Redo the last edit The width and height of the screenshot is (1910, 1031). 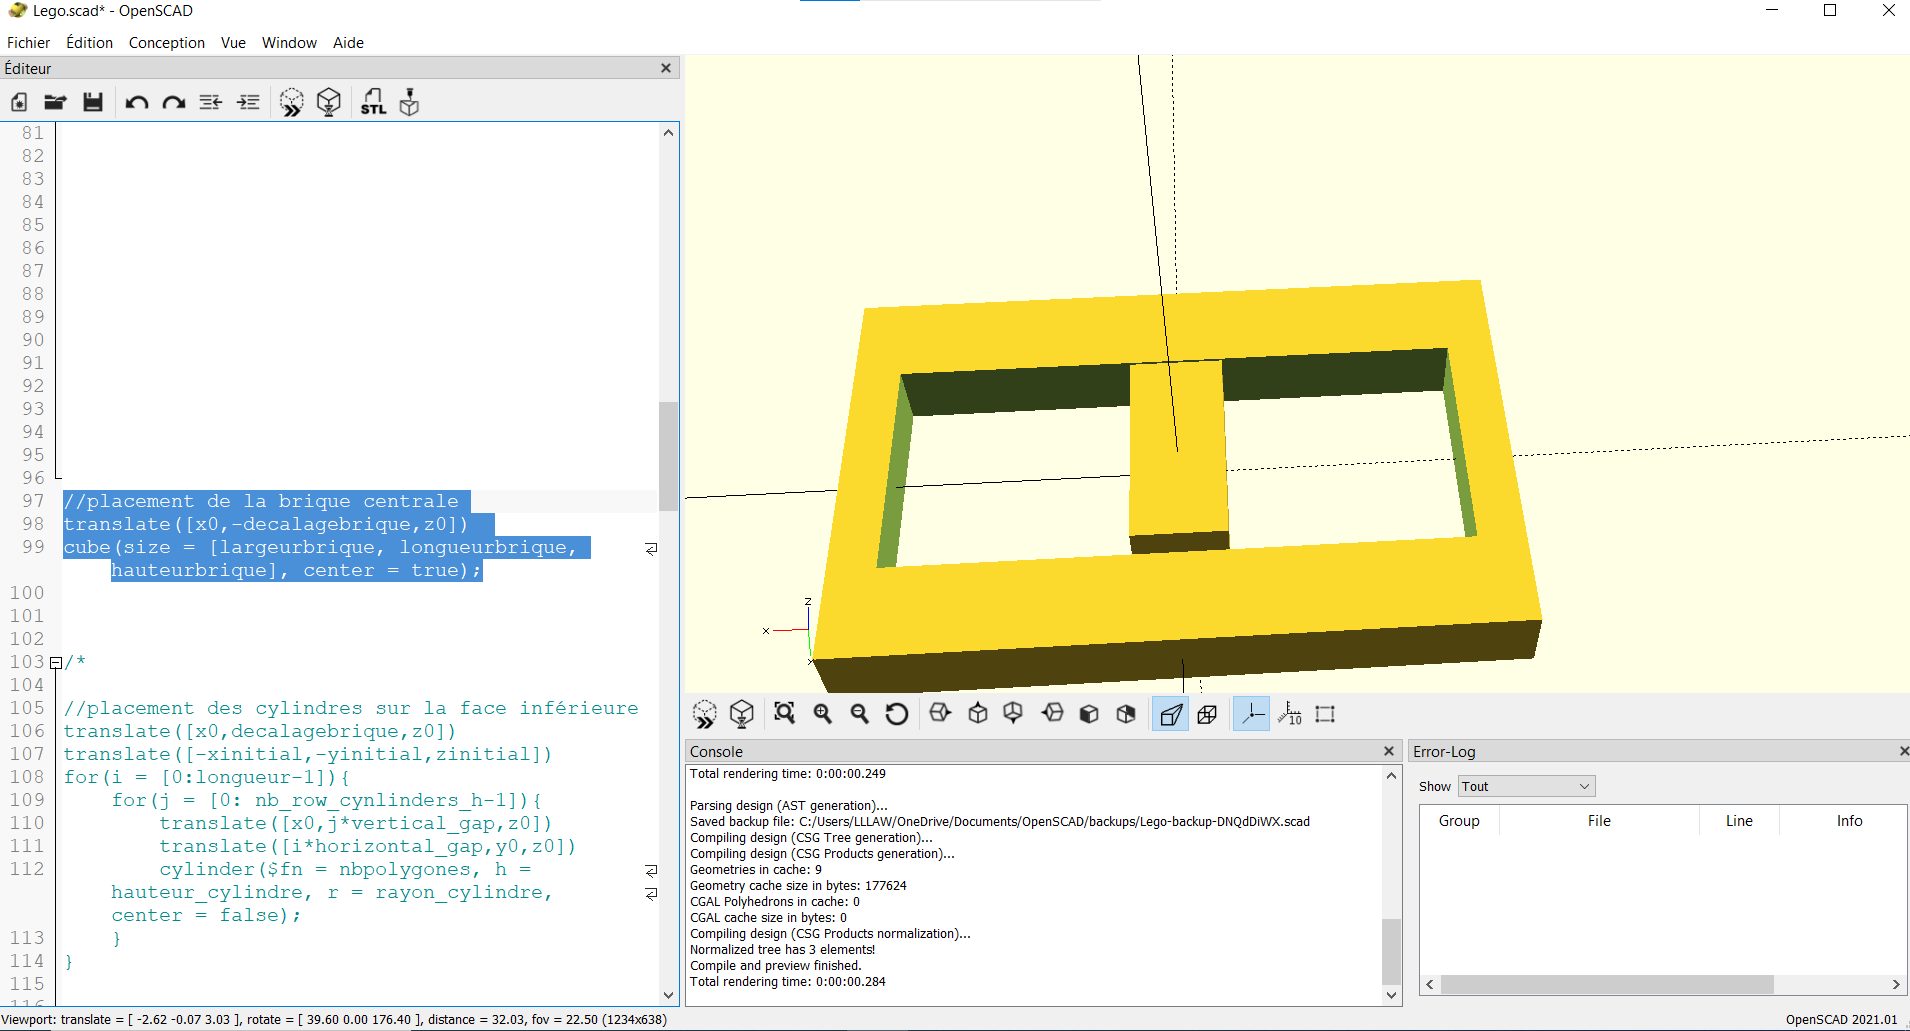pyautogui.click(x=174, y=102)
